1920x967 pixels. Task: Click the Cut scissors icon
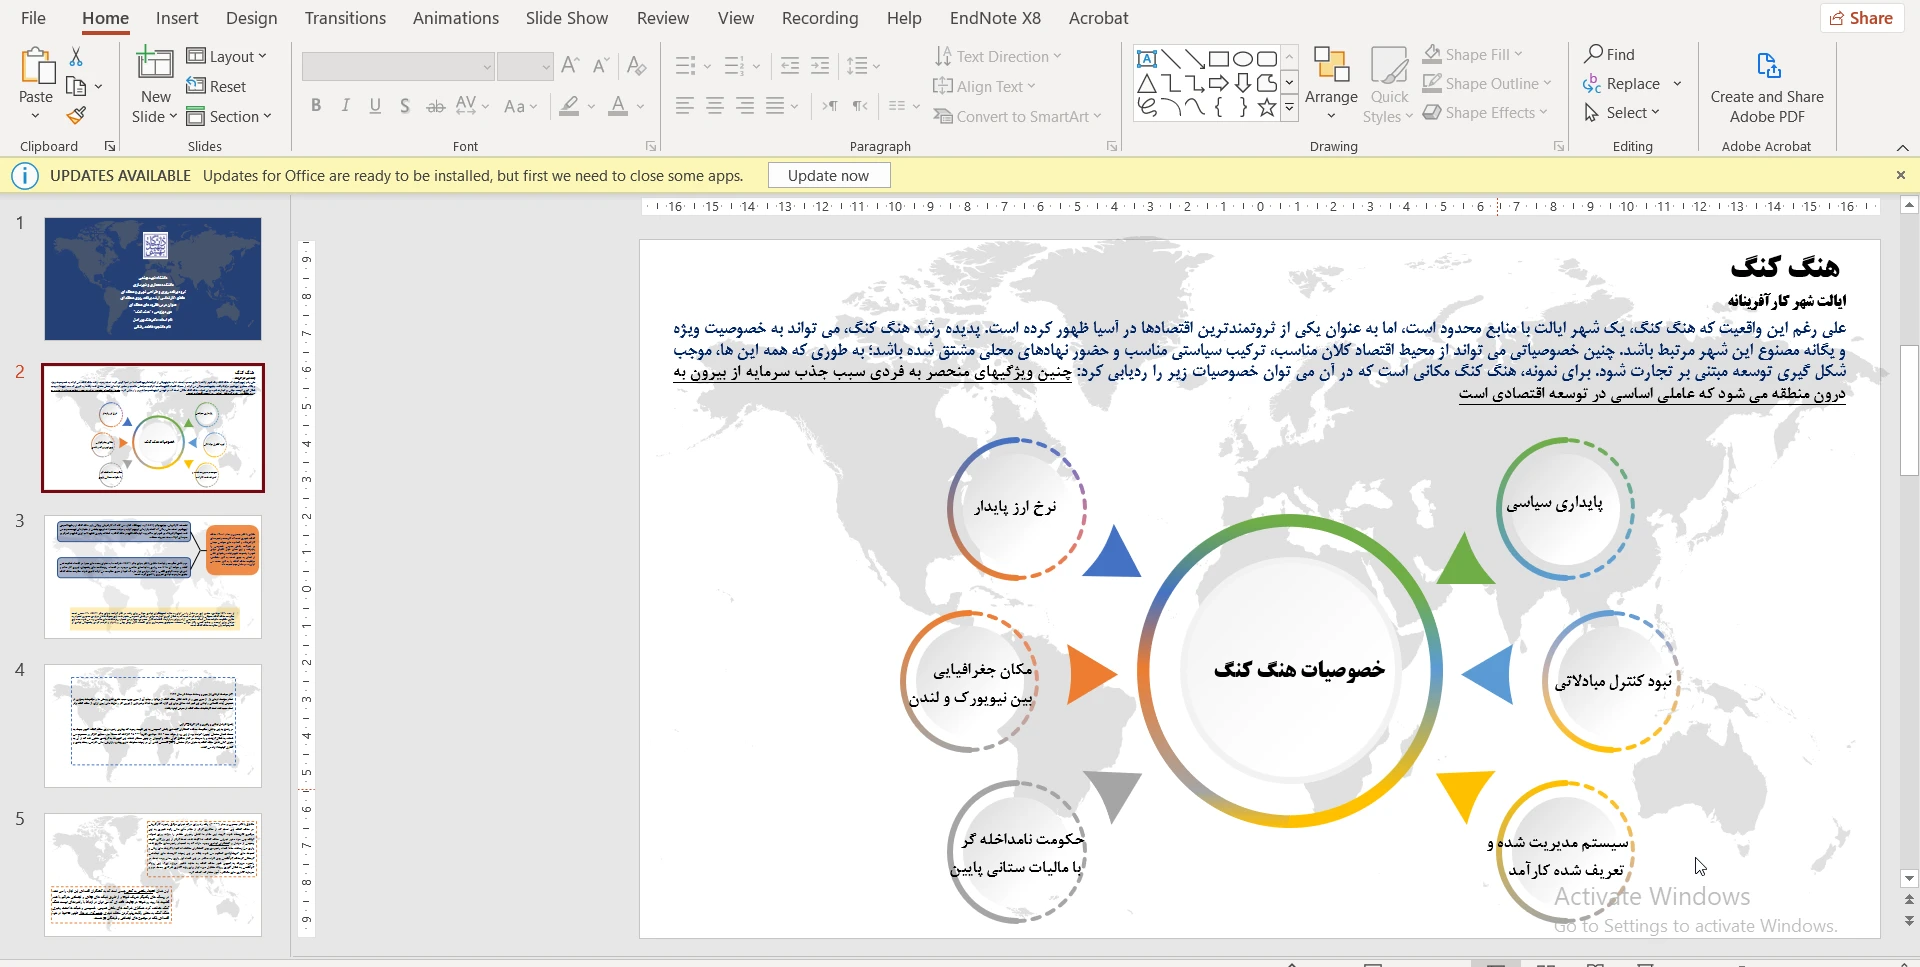76,57
